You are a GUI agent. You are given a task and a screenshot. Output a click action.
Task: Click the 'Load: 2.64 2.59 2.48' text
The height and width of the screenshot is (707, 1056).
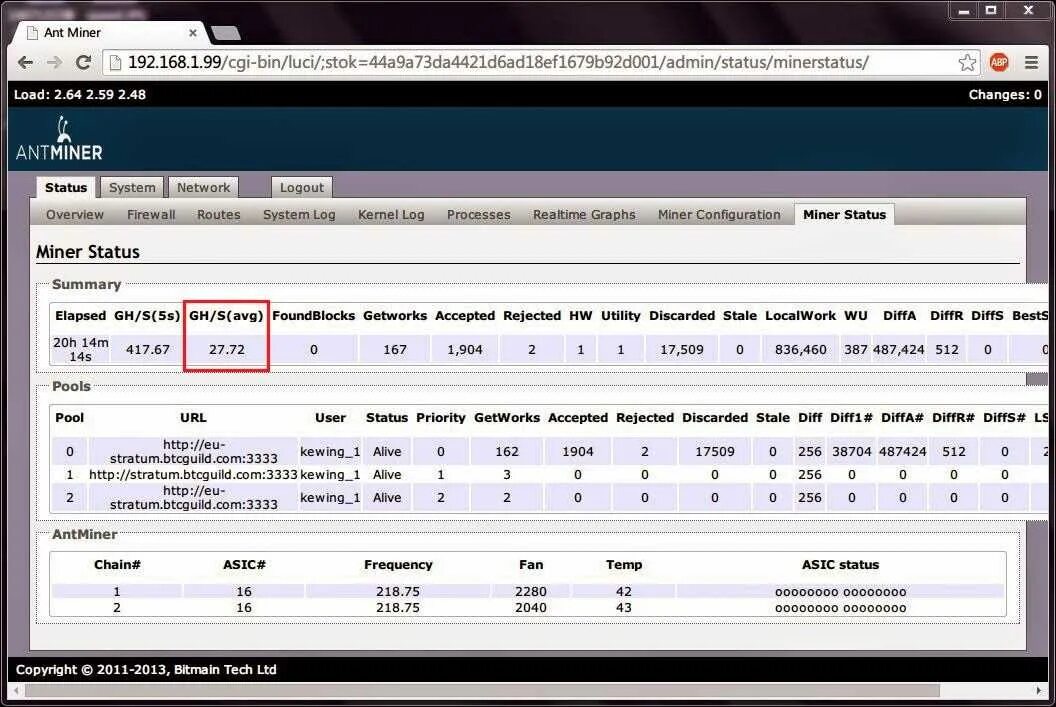click(x=79, y=95)
